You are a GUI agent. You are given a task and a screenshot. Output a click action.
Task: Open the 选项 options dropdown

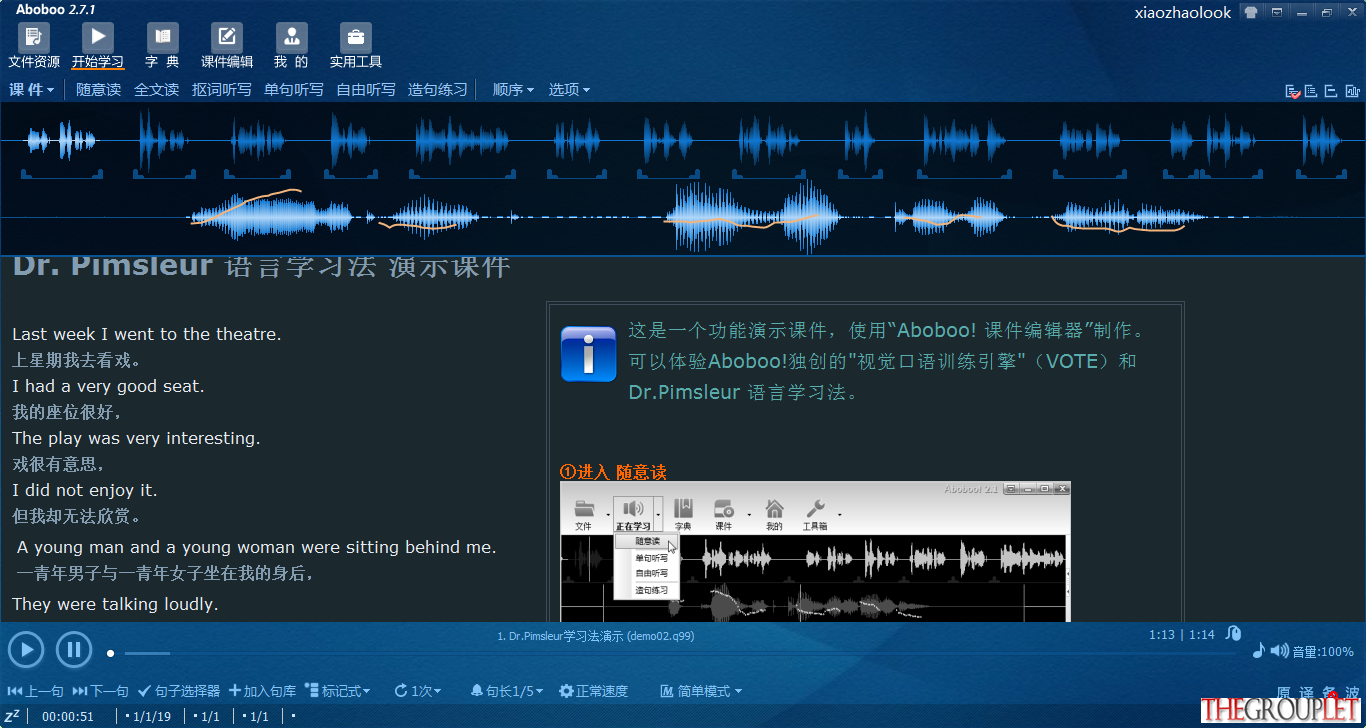point(570,90)
